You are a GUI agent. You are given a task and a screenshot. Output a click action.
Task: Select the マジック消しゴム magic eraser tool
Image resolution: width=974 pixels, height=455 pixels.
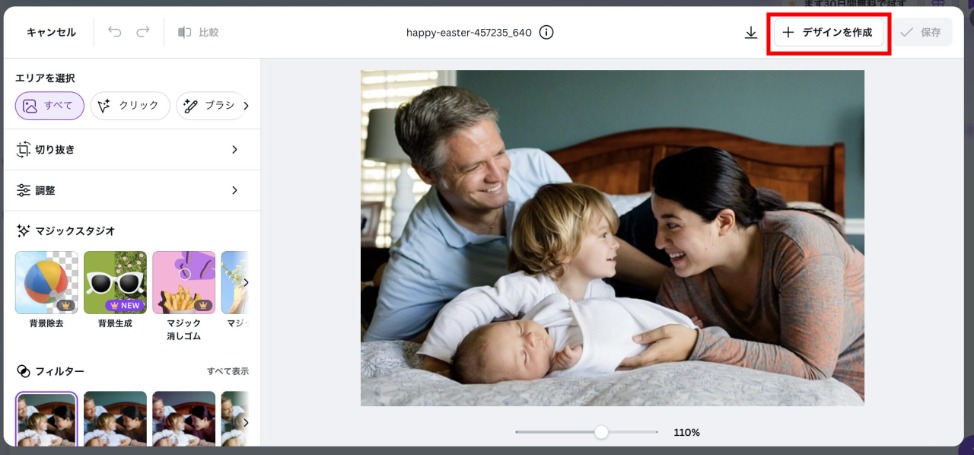(x=184, y=282)
